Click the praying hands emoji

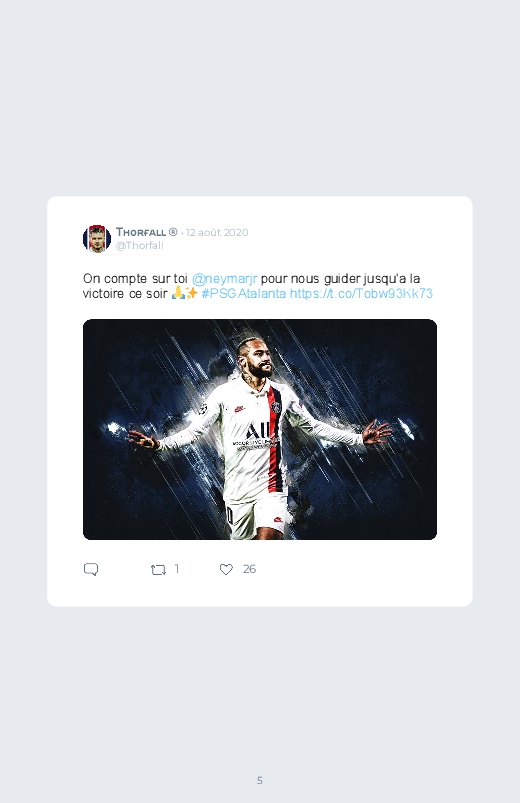178,293
